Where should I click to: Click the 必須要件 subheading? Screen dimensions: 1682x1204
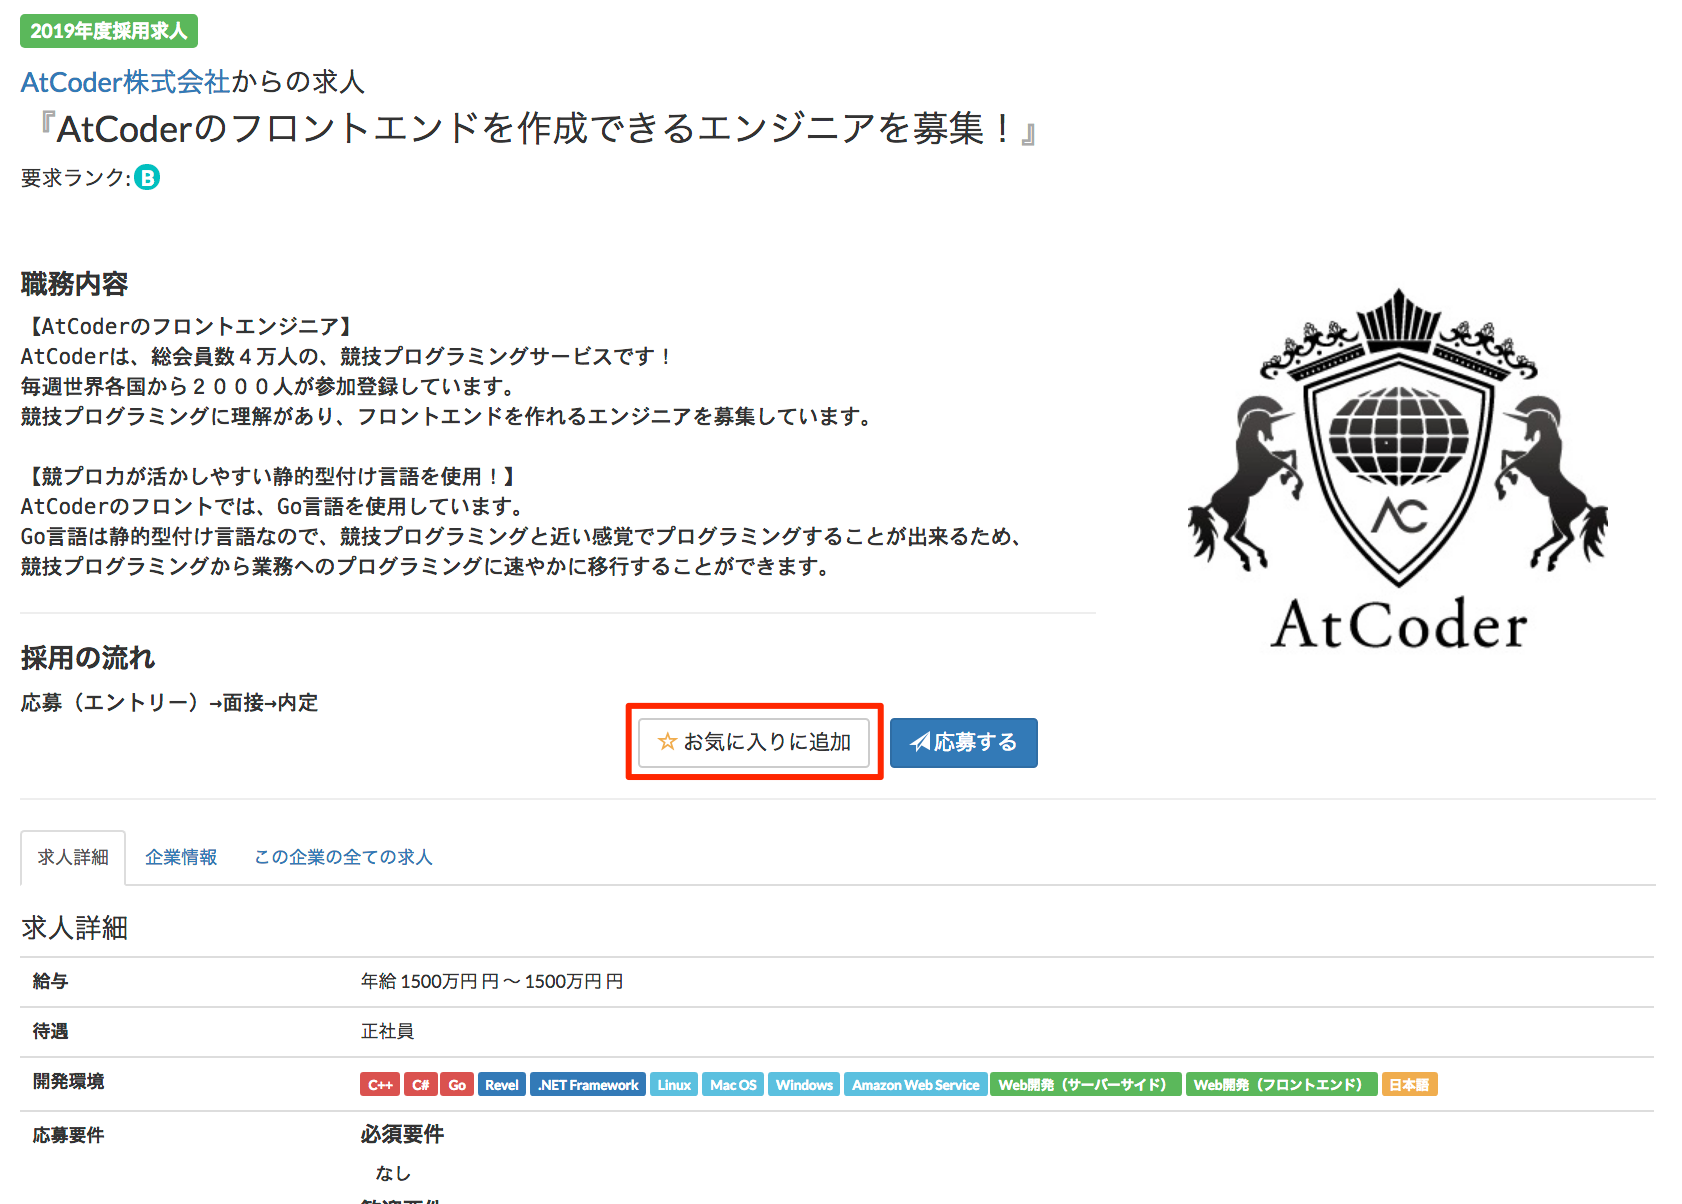[x=402, y=1134]
